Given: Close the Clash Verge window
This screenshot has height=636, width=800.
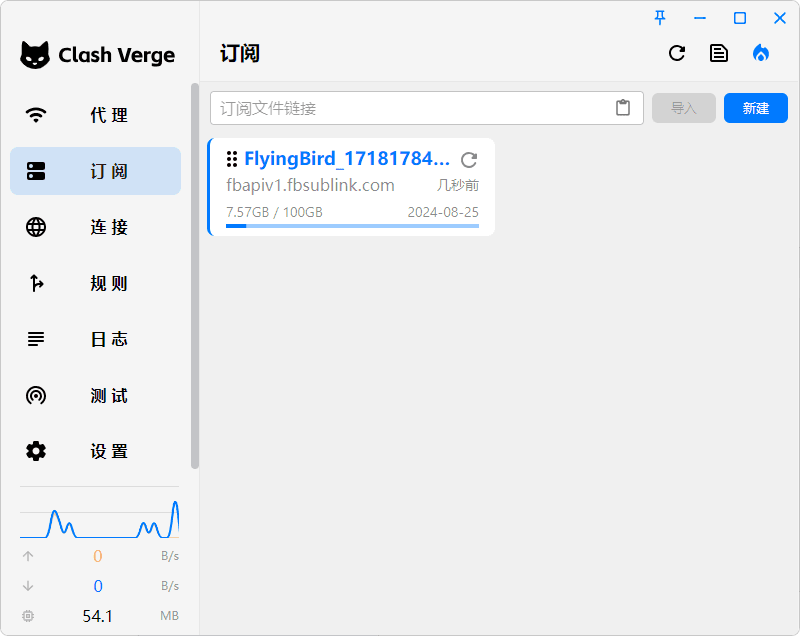Looking at the screenshot, I should click(780, 18).
